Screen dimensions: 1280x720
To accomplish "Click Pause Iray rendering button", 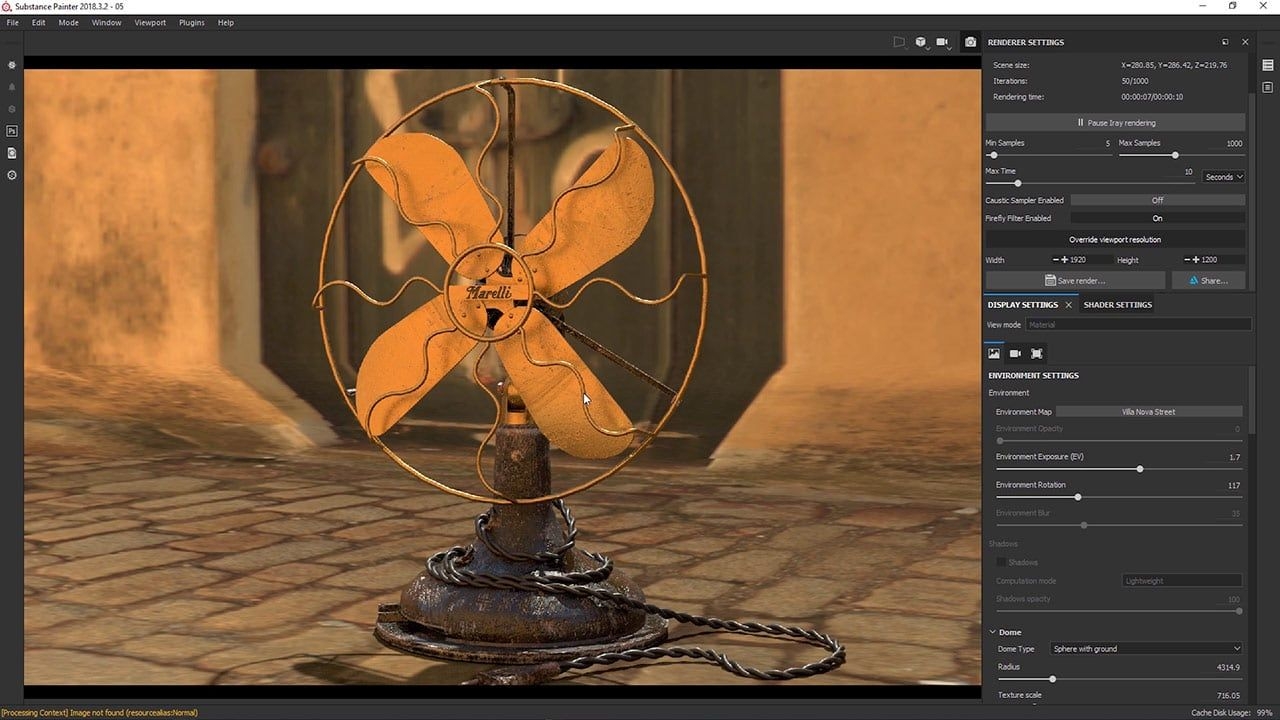I will (1115, 122).
